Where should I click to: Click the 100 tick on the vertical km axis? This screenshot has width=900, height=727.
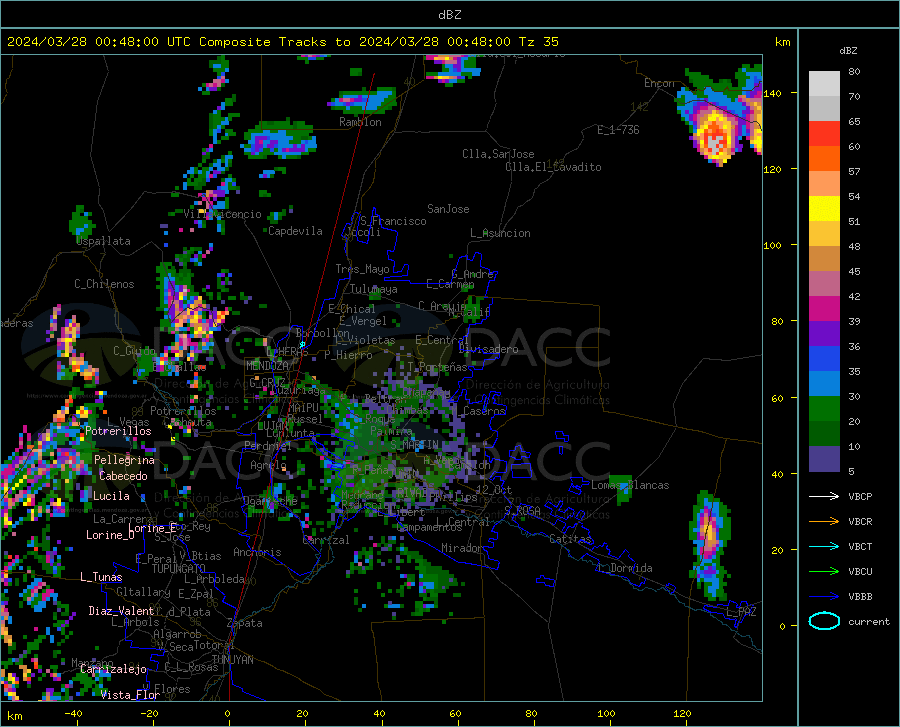(x=773, y=245)
